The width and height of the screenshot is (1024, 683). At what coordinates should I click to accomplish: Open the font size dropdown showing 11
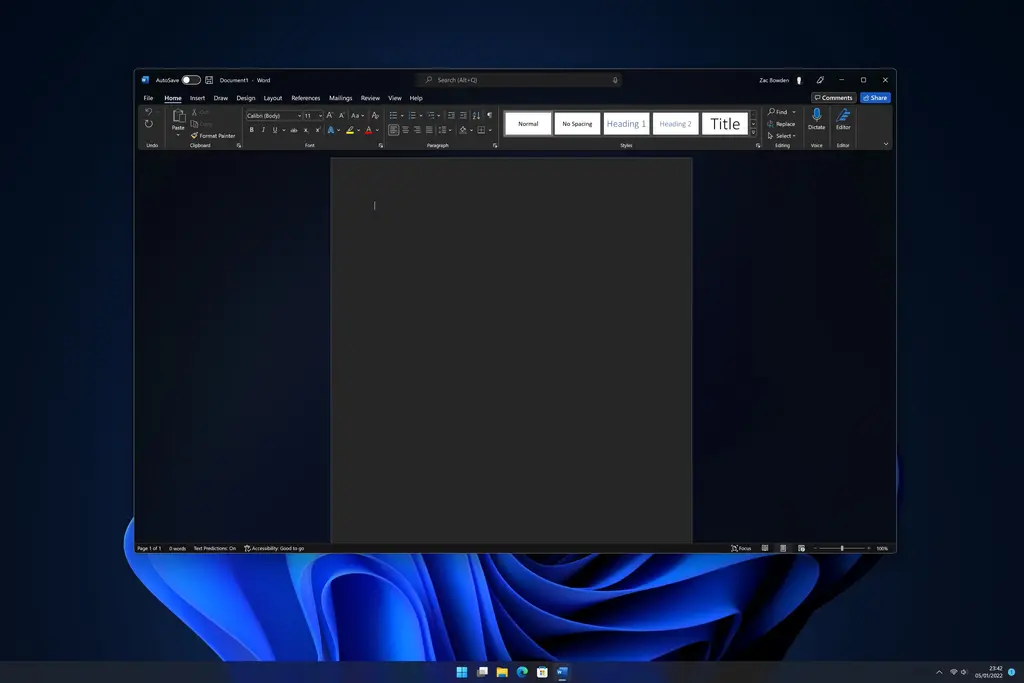[x=320, y=116]
